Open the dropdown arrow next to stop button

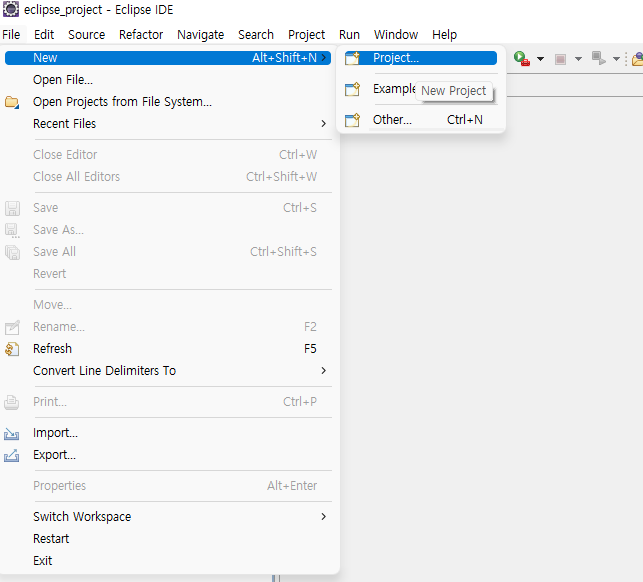coord(578,59)
